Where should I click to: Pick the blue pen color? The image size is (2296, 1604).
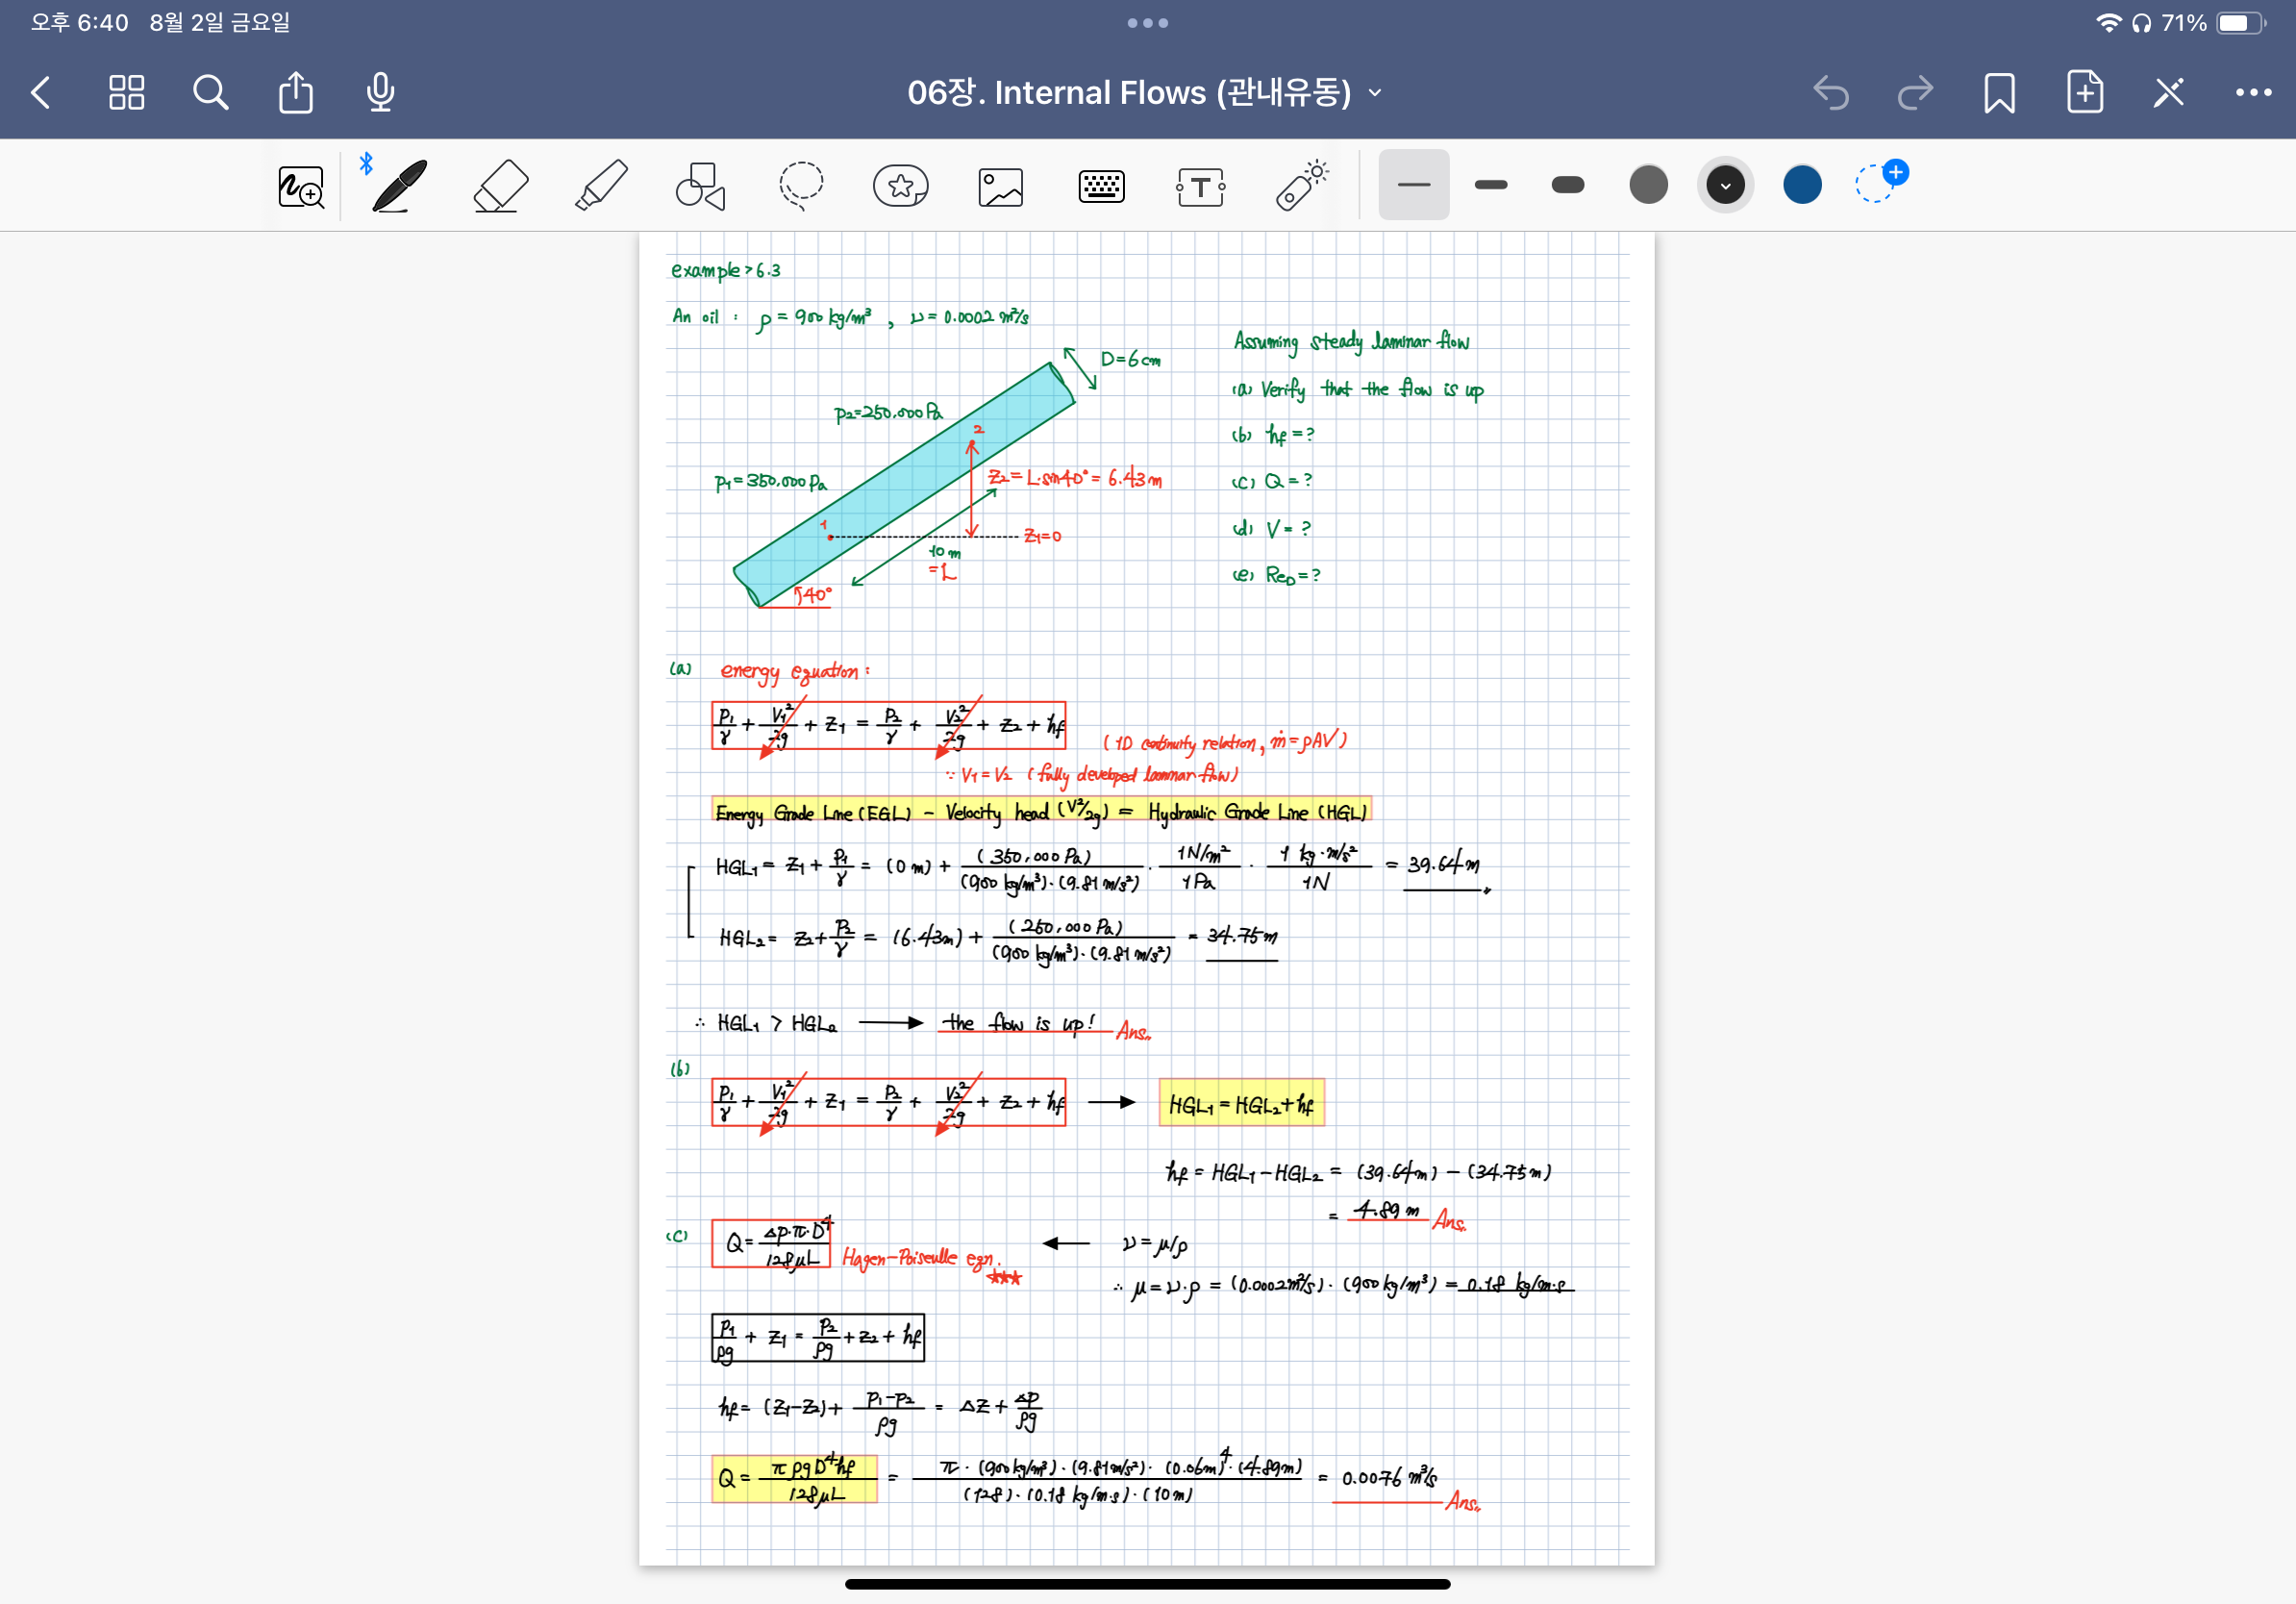[x=1801, y=185]
